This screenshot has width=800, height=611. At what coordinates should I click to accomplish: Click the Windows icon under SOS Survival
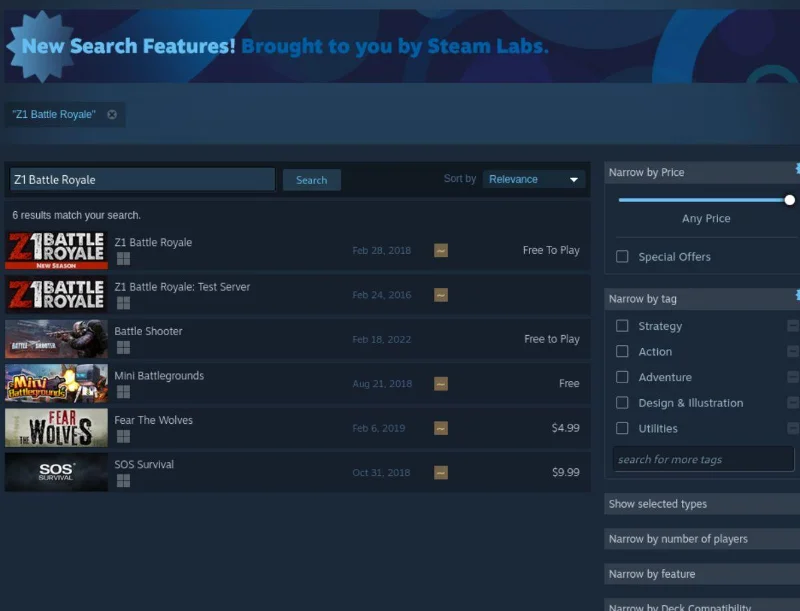(x=123, y=480)
